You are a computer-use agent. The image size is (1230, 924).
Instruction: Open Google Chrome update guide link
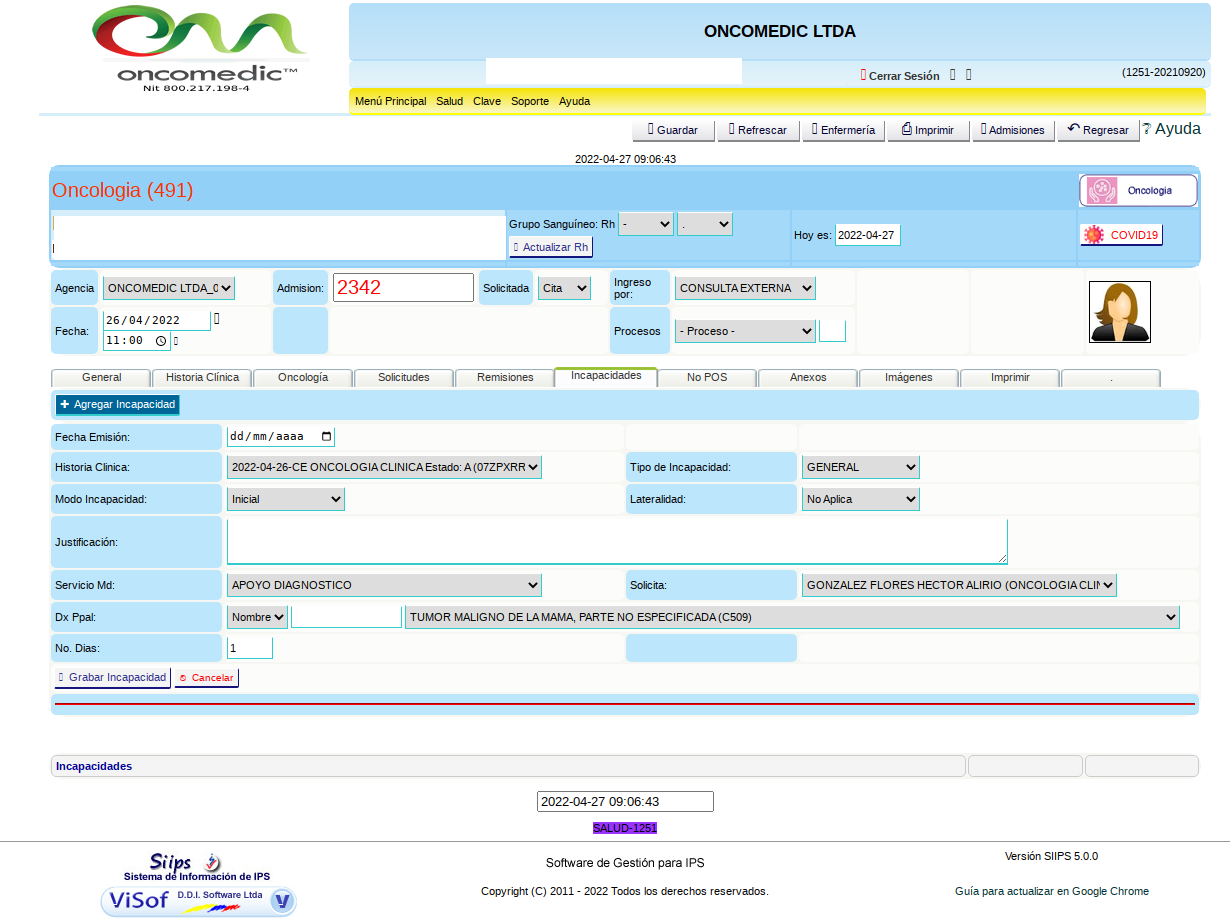coord(1051,891)
